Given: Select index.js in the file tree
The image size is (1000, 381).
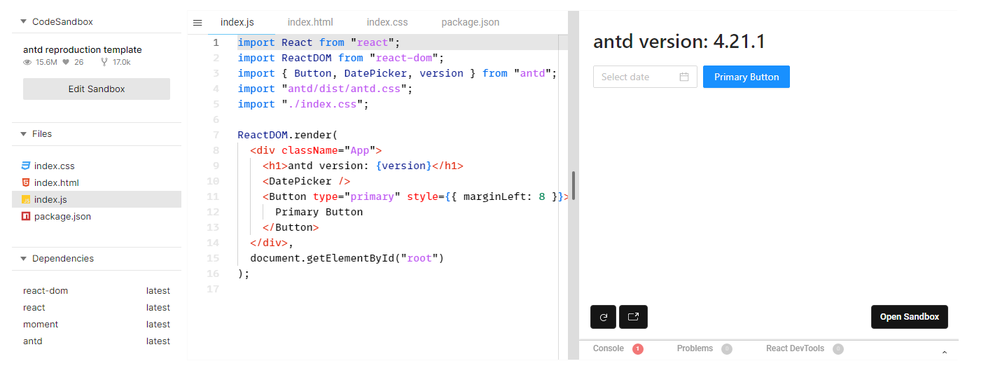Looking at the screenshot, I should [96, 200].
